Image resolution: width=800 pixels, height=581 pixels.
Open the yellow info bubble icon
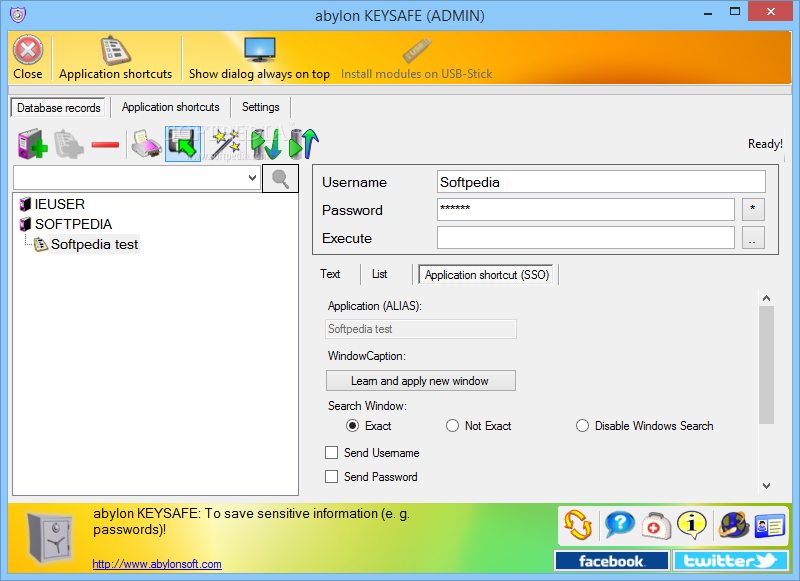click(691, 524)
